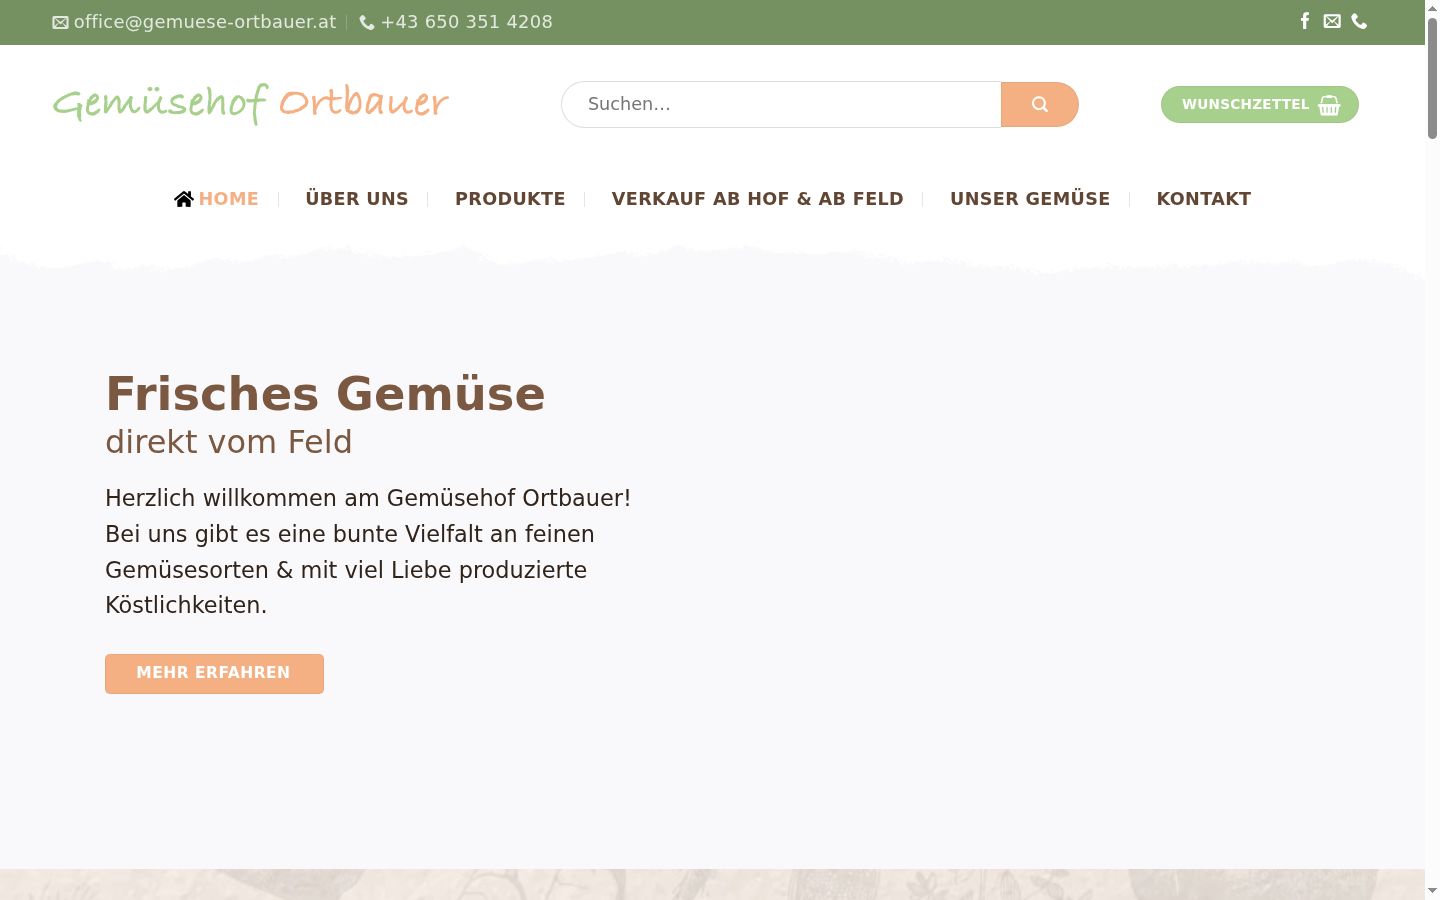
Task: Click the envelope icon before office email
Action: tap(60, 22)
